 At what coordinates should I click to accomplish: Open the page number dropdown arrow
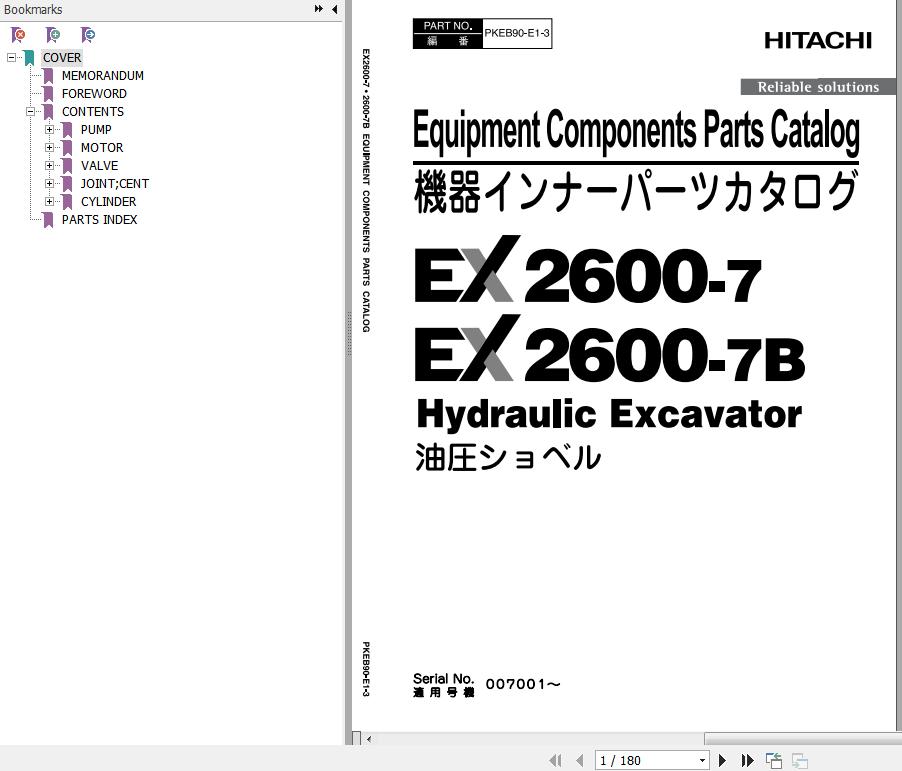[x=702, y=761]
